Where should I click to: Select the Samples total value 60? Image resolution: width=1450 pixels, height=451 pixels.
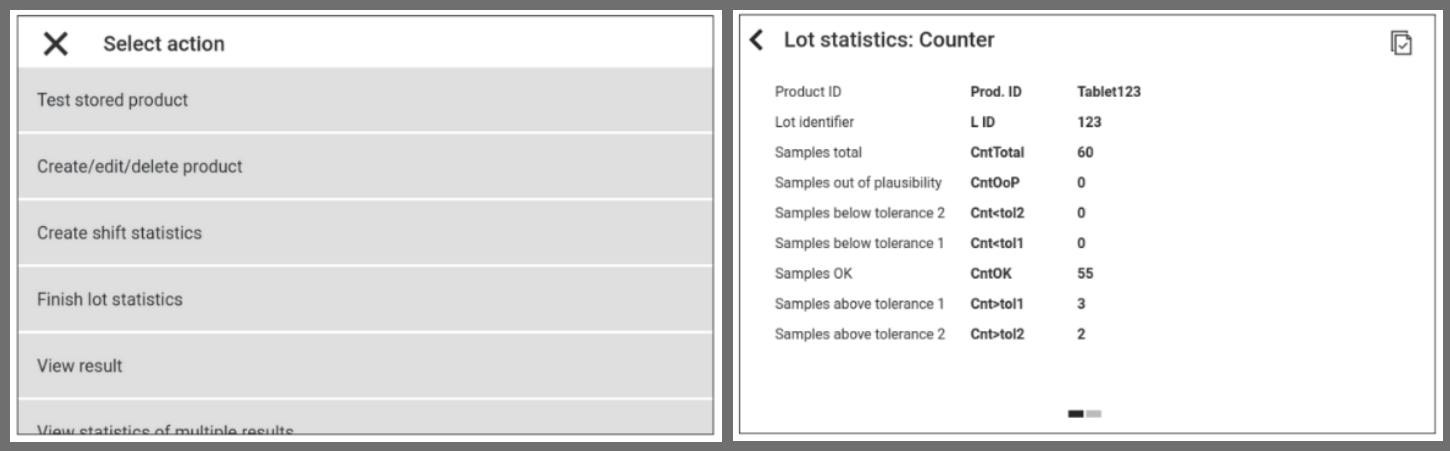click(1085, 153)
